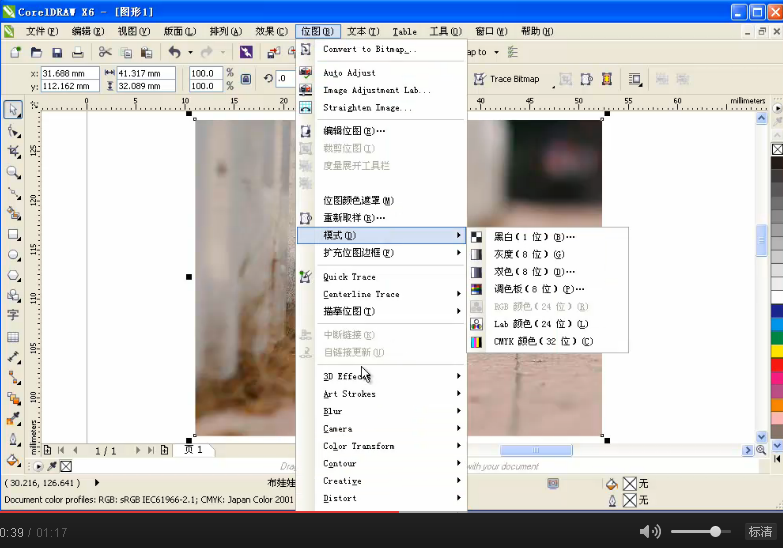Viewport: 783px width, 548px height.
Task: Choose Convert to Bitmap menu item
Action: pos(382,49)
